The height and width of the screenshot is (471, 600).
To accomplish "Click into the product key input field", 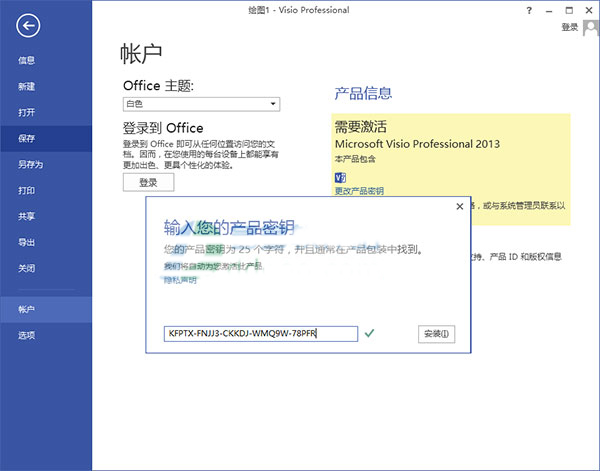I will pyautogui.click(x=261, y=334).
